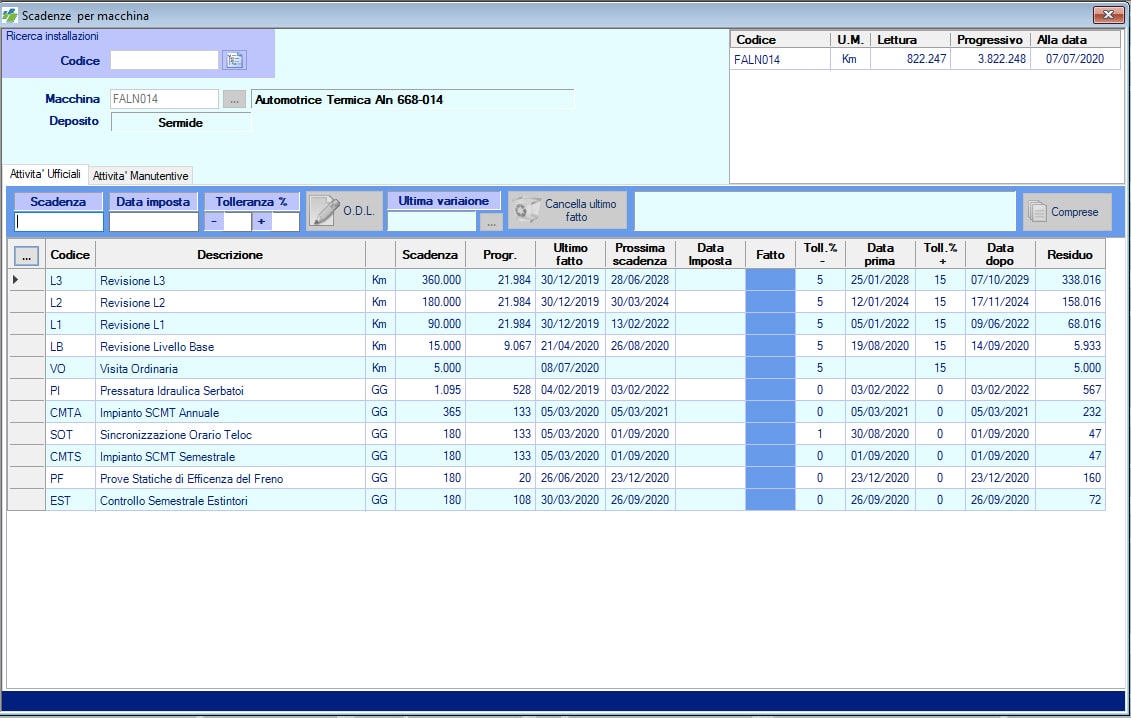Click the Prossima scadenza date 26/08/2020
The width and height of the screenshot is (1131, 718).
tap(640, 346)
